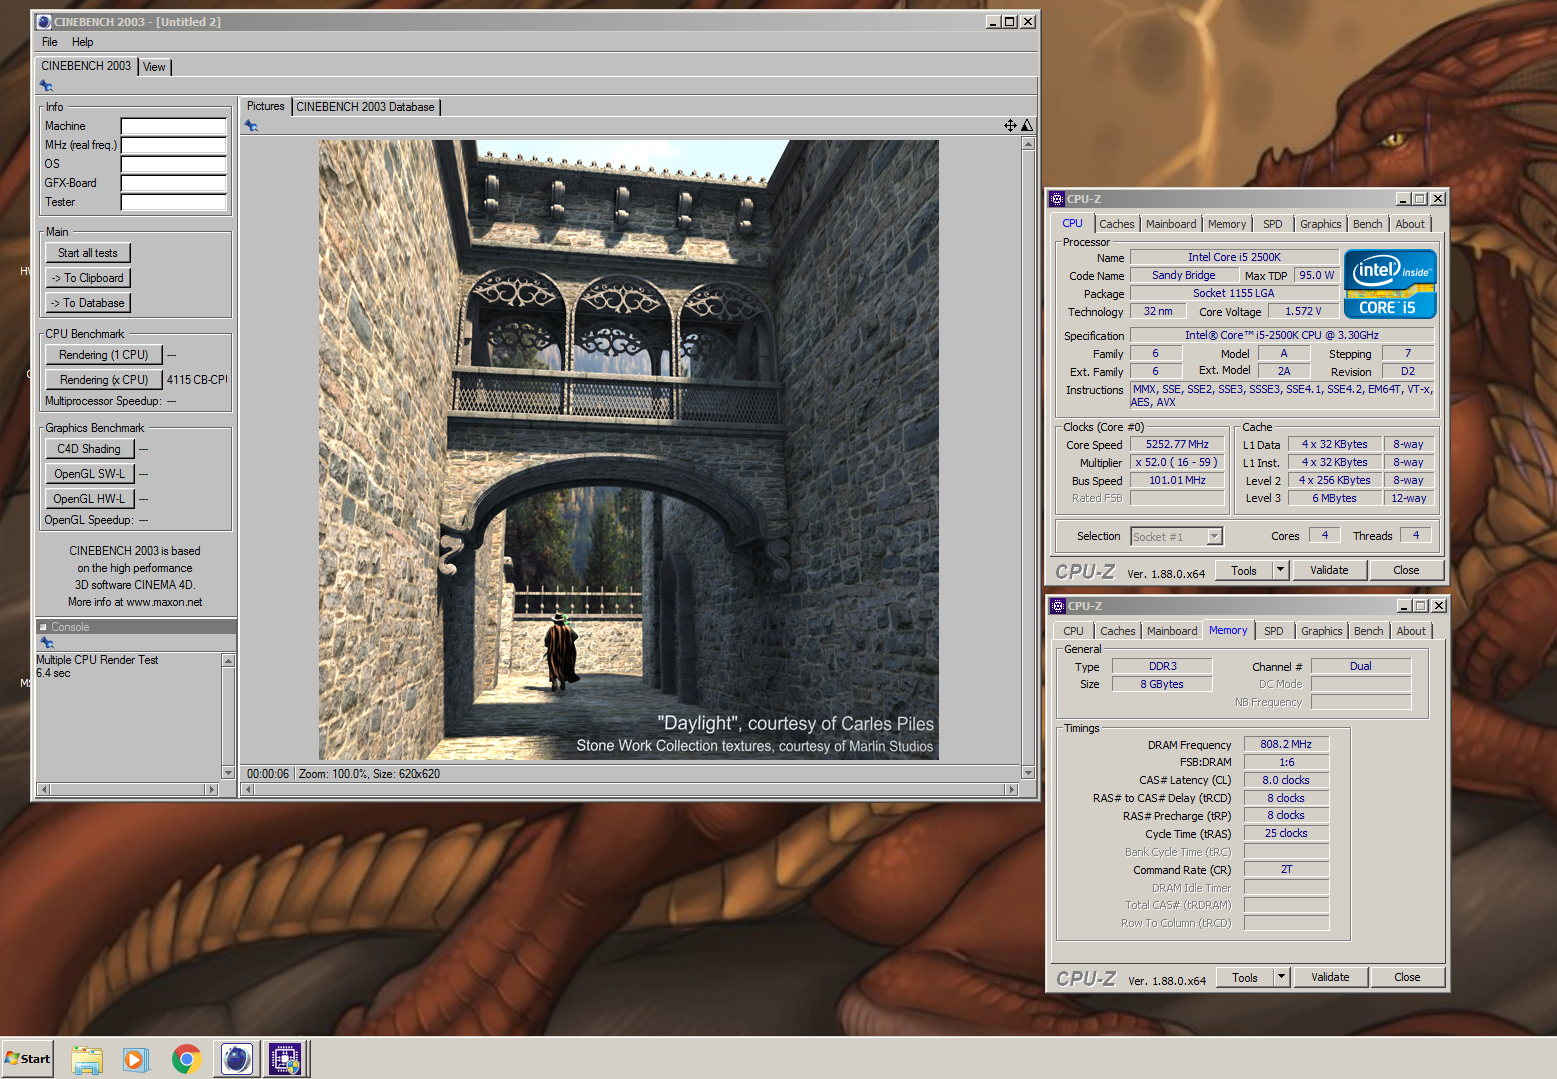Click Validate in lower CPU-Z window
Viewport: 1557px width, 1079px height.
click(x=1330, y=977)
